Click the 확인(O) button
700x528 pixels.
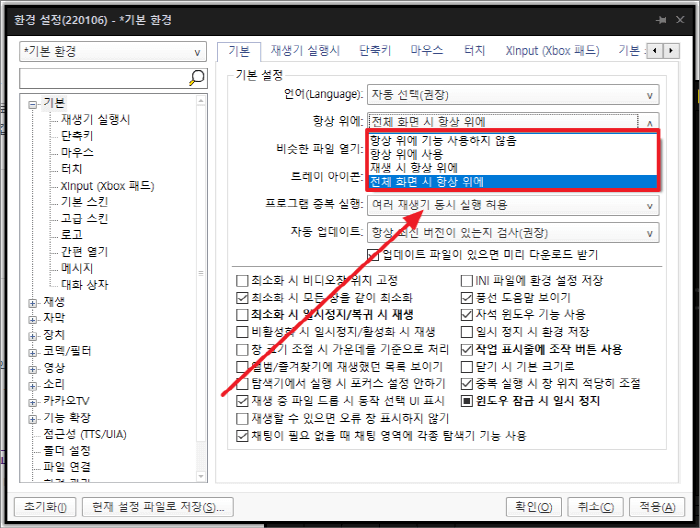click(x=534, y=507)
